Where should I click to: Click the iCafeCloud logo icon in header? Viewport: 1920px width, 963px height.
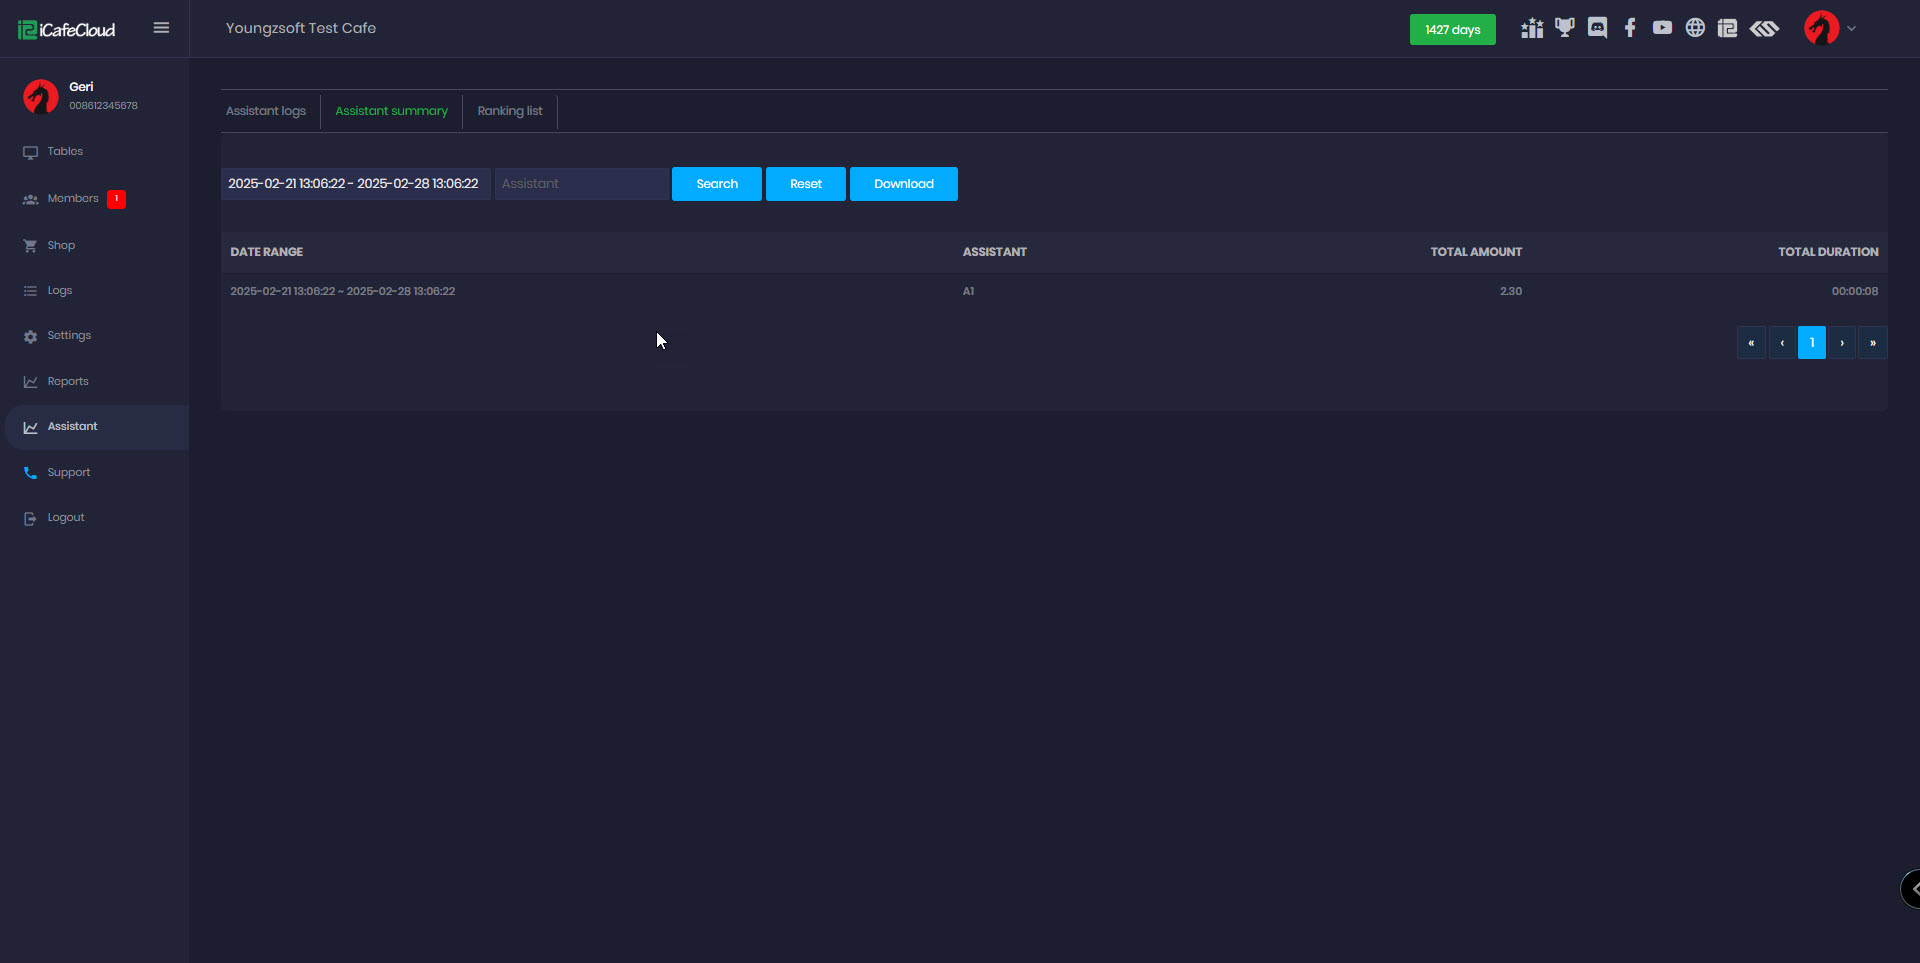(1727, 28)
